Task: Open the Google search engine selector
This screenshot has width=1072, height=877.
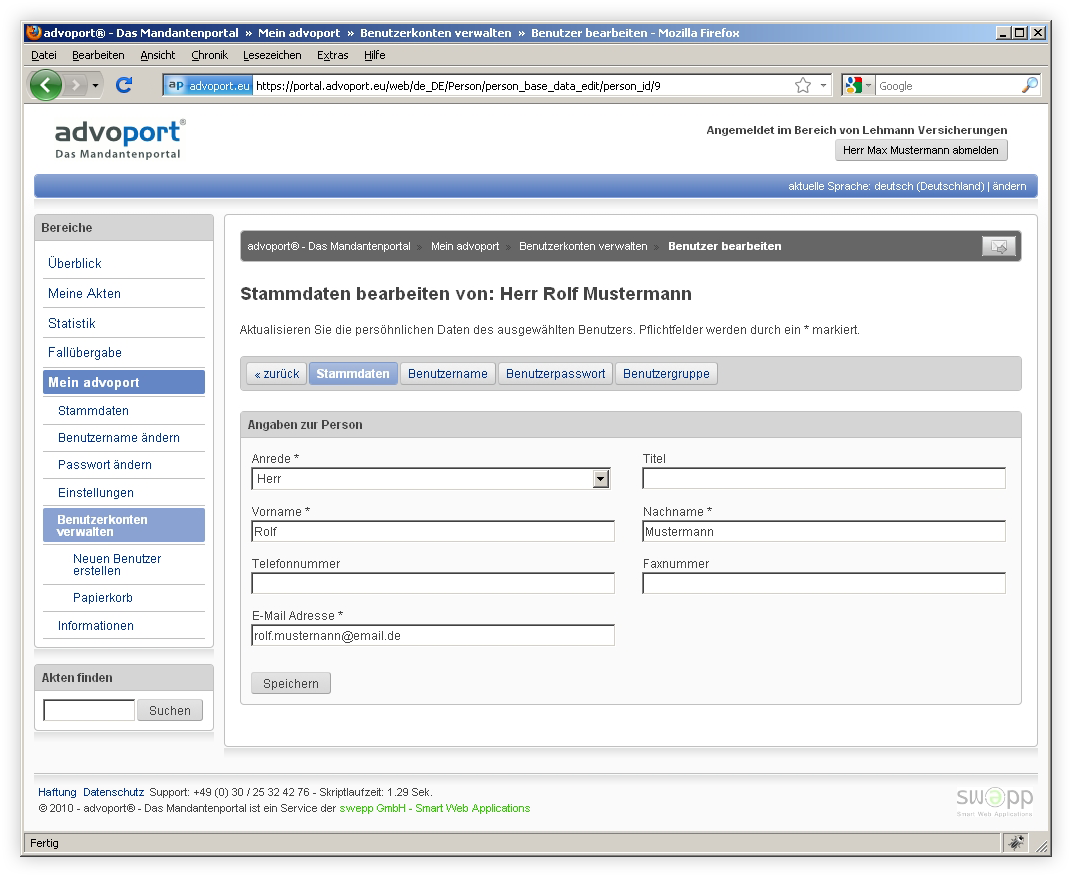Action: 858,85
